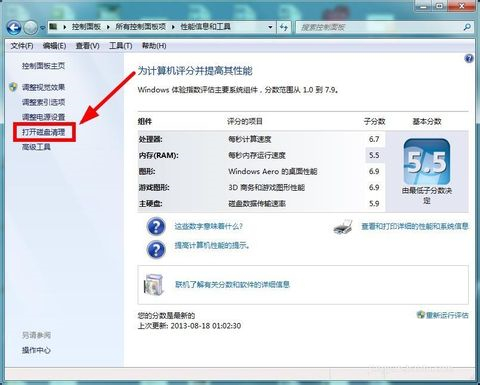Open 调整视觉效果 link
This screenshot has width=480, height=385.
[x=43, y=87]
